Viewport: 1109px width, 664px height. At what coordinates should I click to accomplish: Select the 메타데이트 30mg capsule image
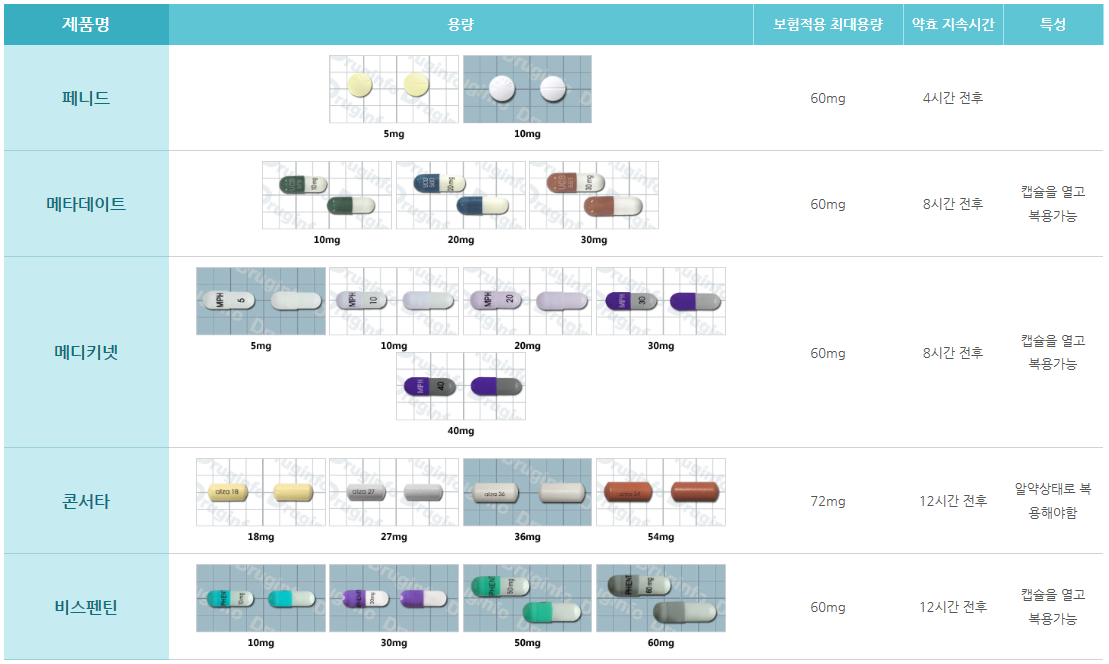(593, 195)
